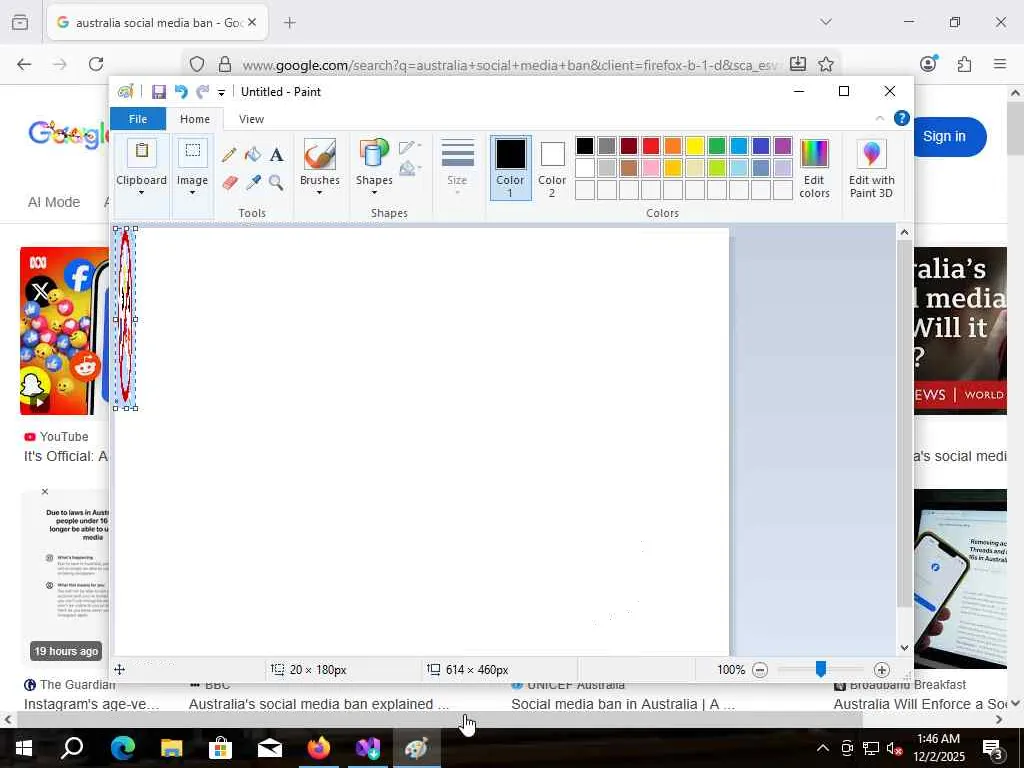Click the Brushes tool icon
The image size is (1024, 768).
click(x=319, y=154)
